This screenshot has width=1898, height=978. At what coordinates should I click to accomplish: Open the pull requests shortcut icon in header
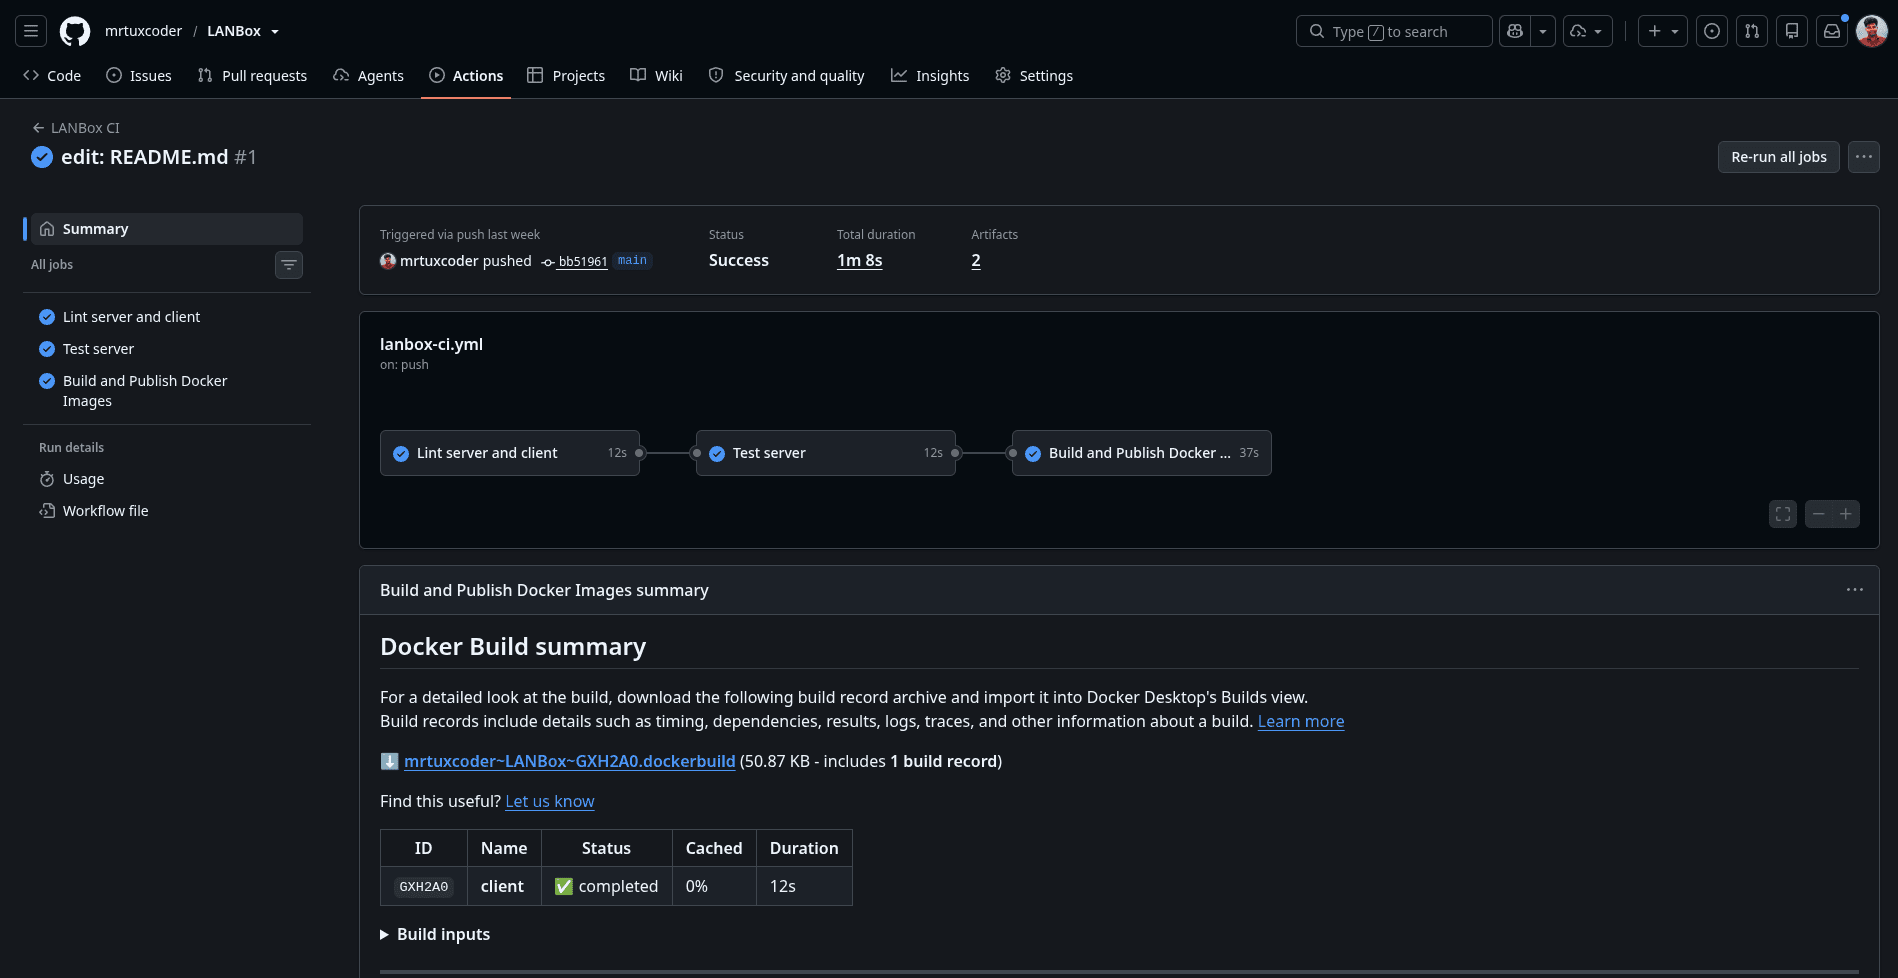tap(1752, 31)
